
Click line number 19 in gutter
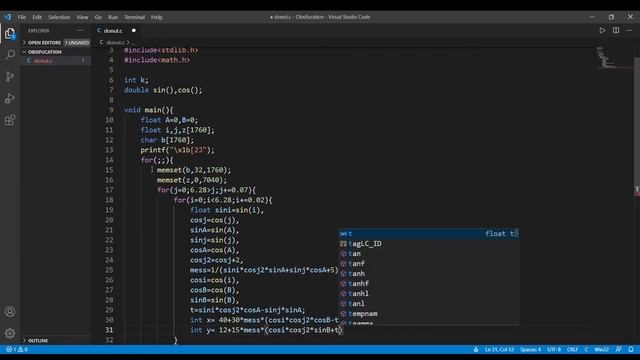tap(109, 210)
